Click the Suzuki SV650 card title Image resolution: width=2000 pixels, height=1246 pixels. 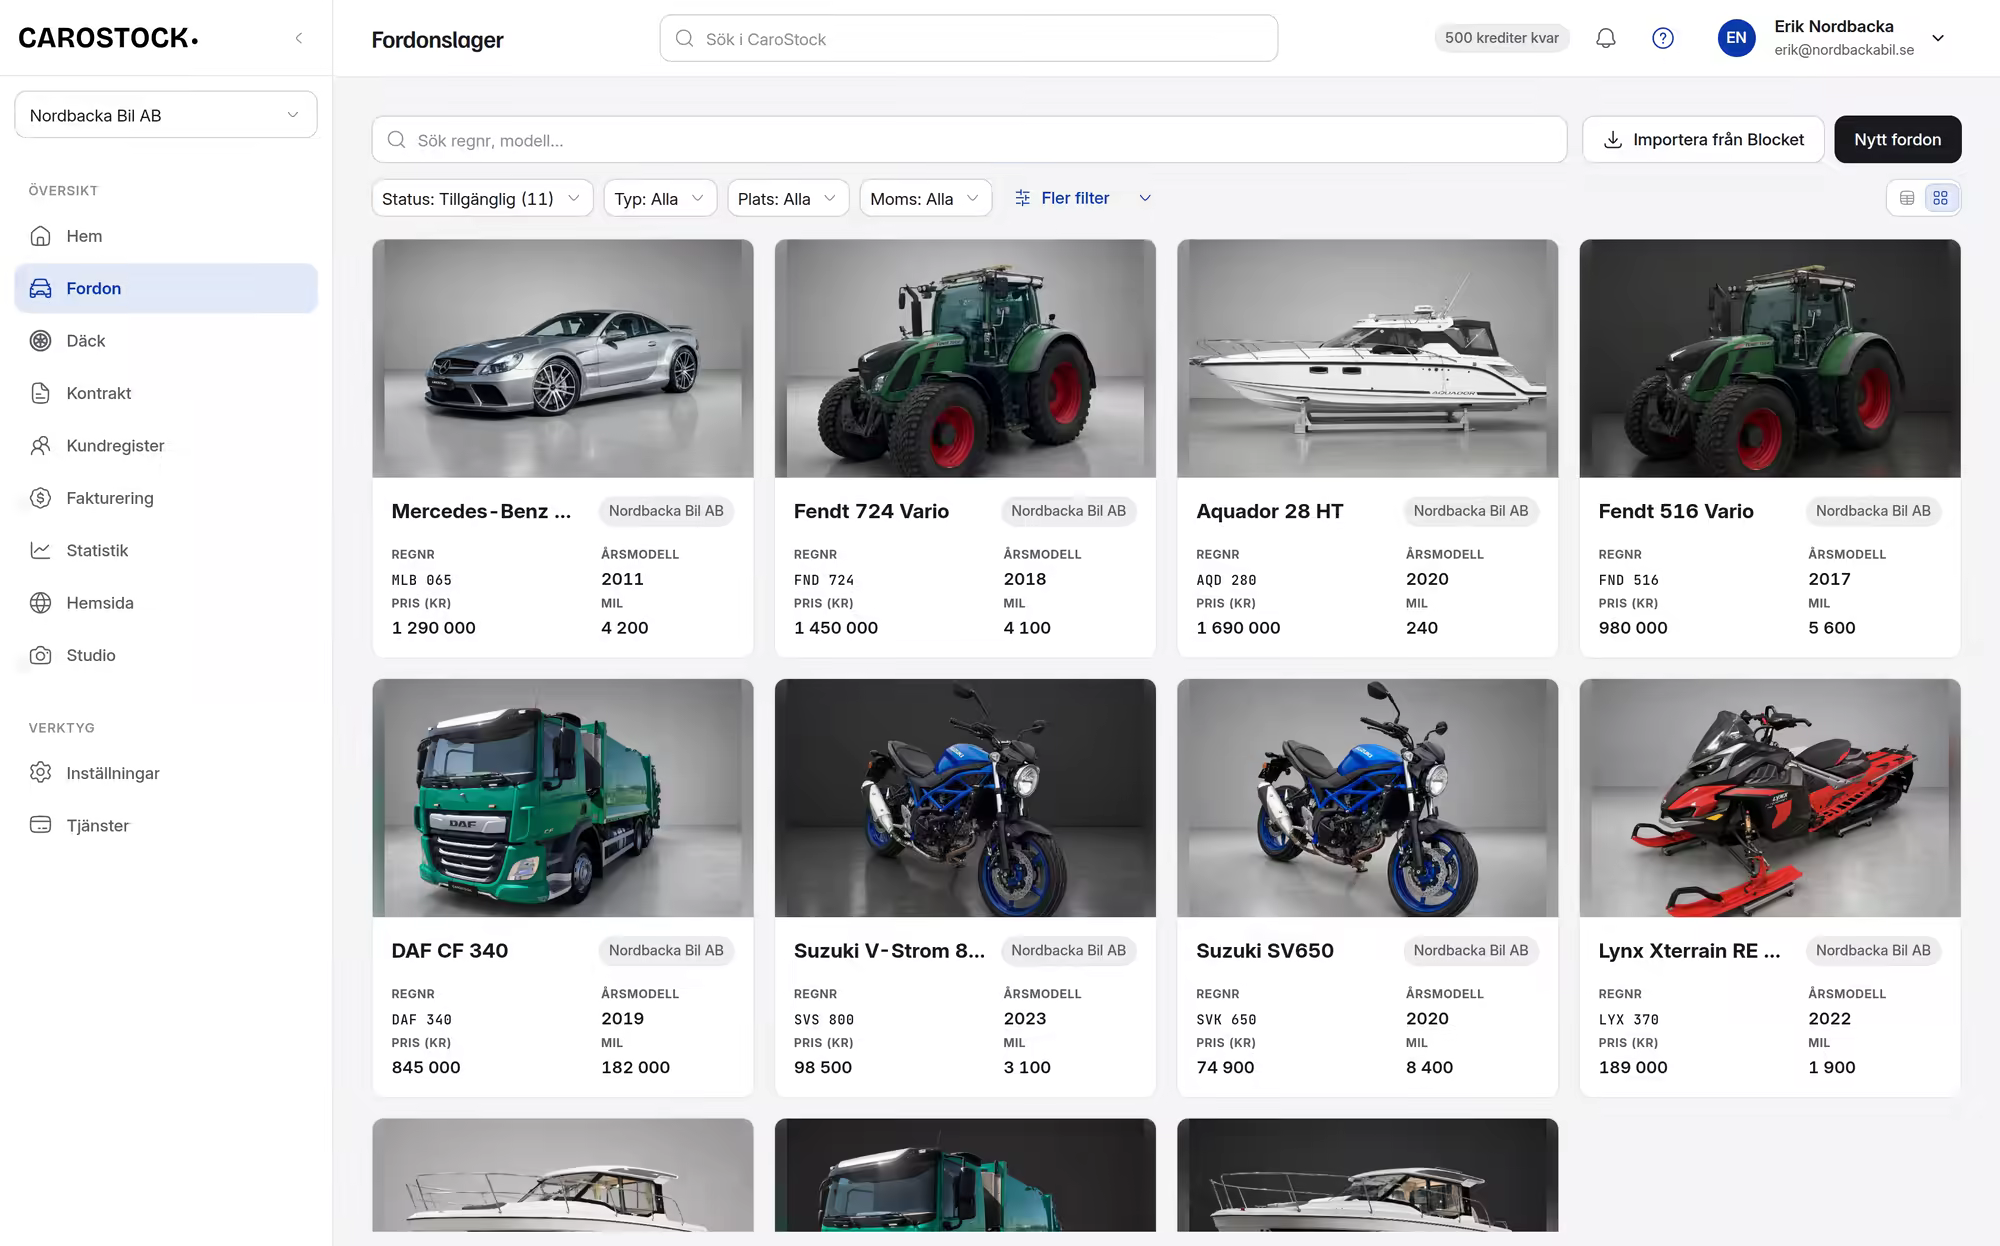pyautogui.click(x=1265, y=951)
